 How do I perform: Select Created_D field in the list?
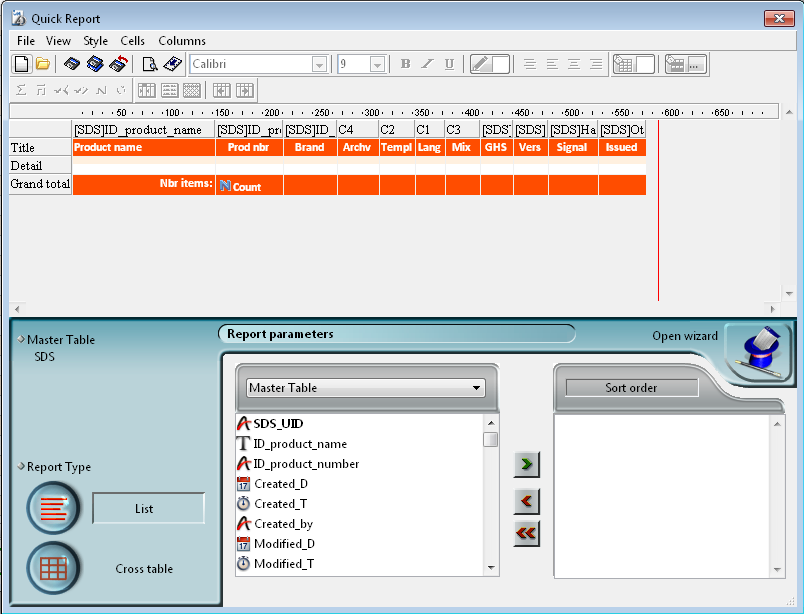click(x=359, y=484)
